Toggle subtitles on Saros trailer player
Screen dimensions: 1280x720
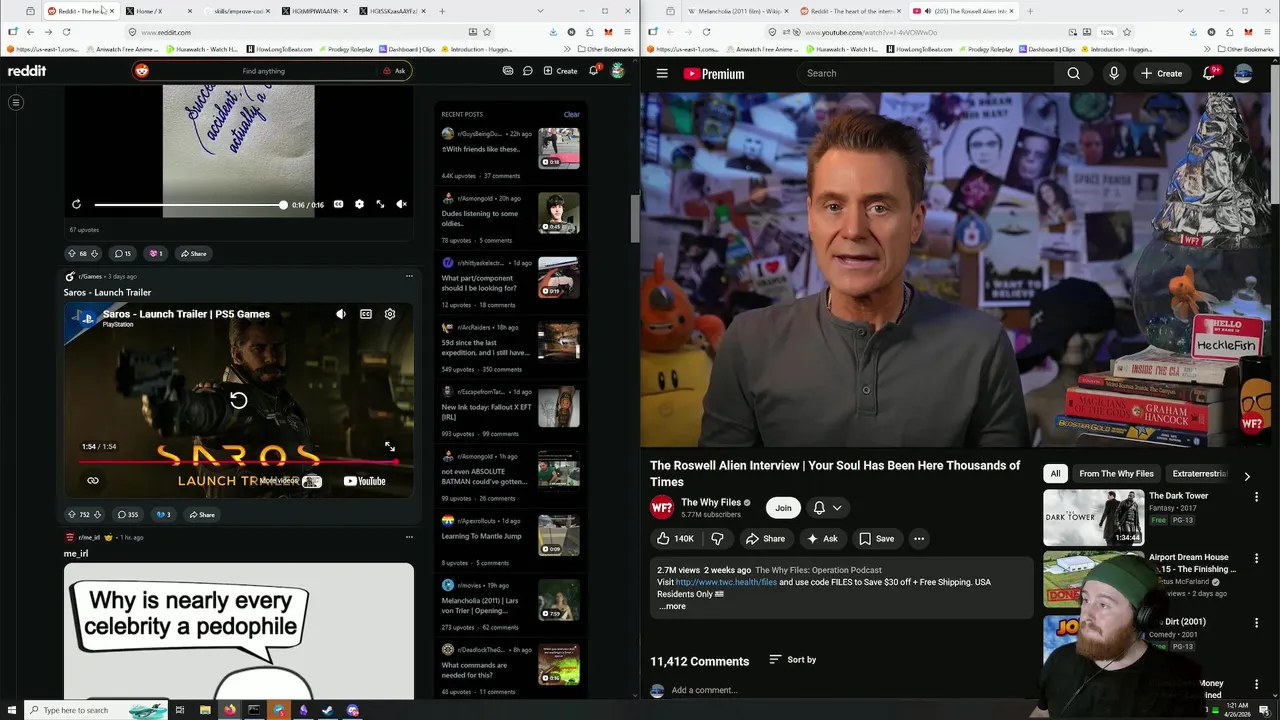click(366, 314)
